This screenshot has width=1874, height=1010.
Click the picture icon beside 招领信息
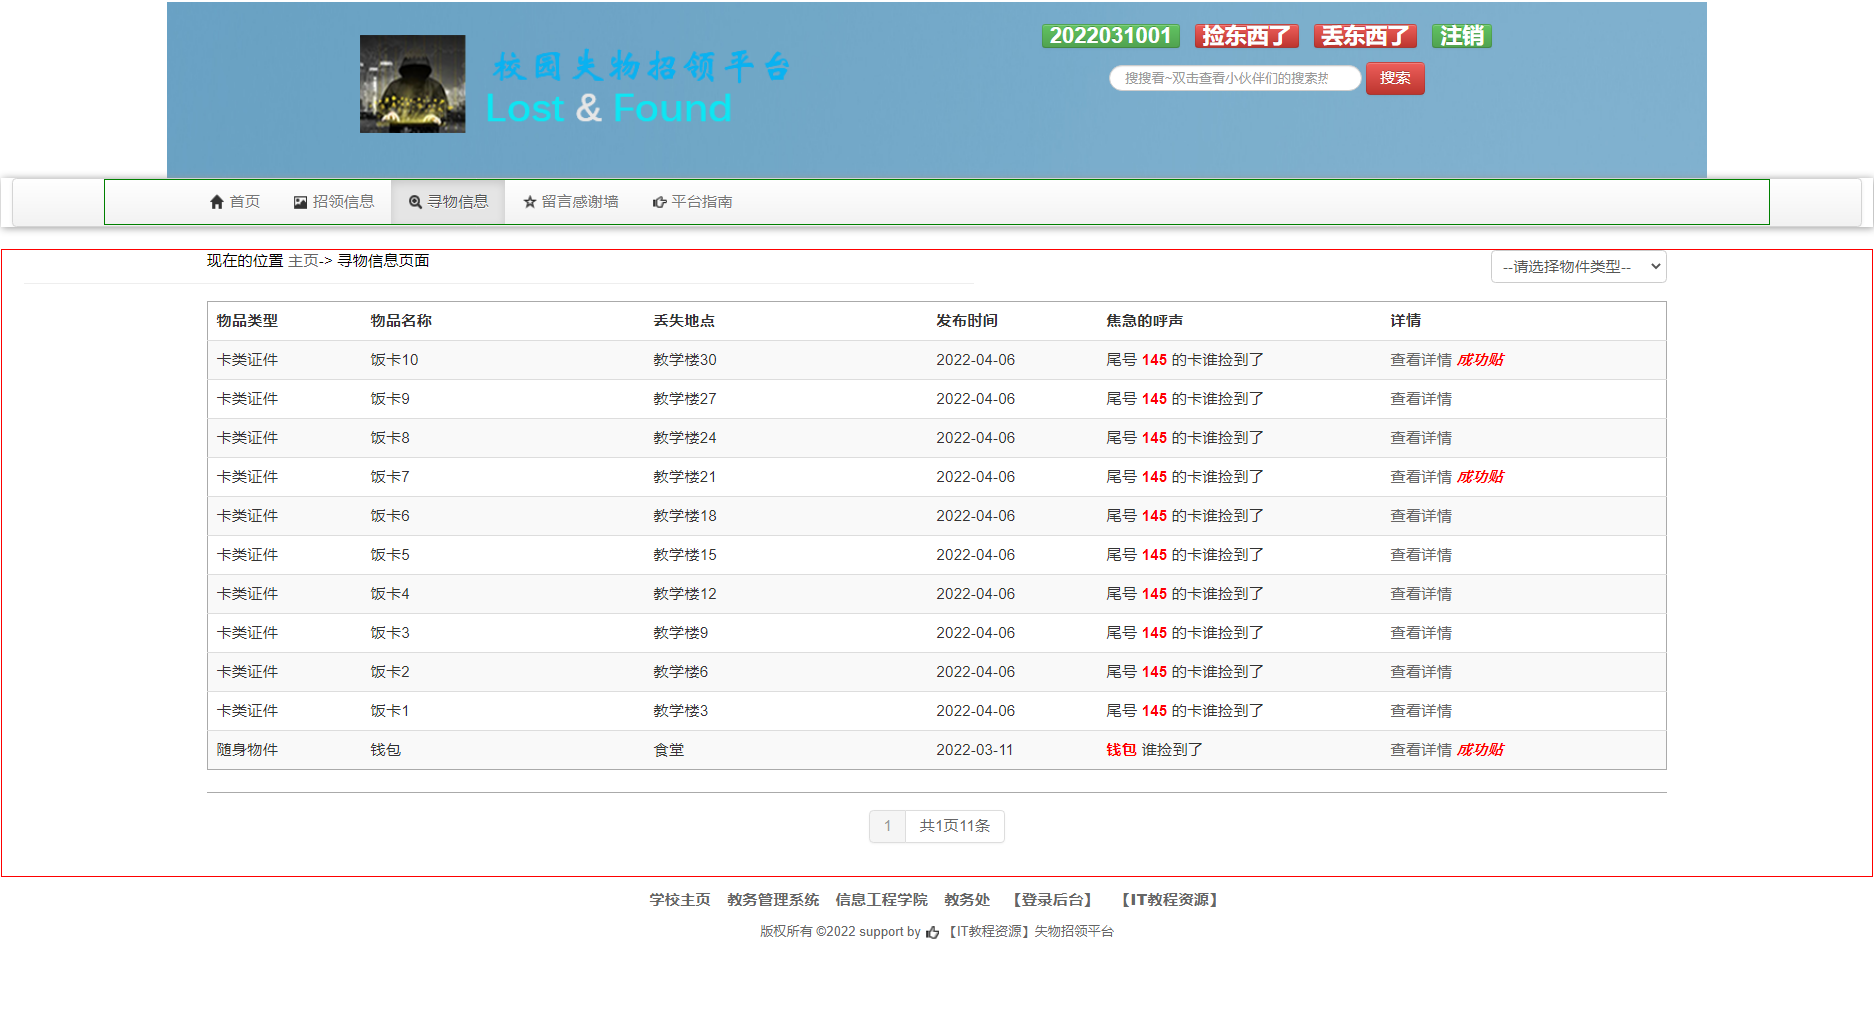click(300, 202)
